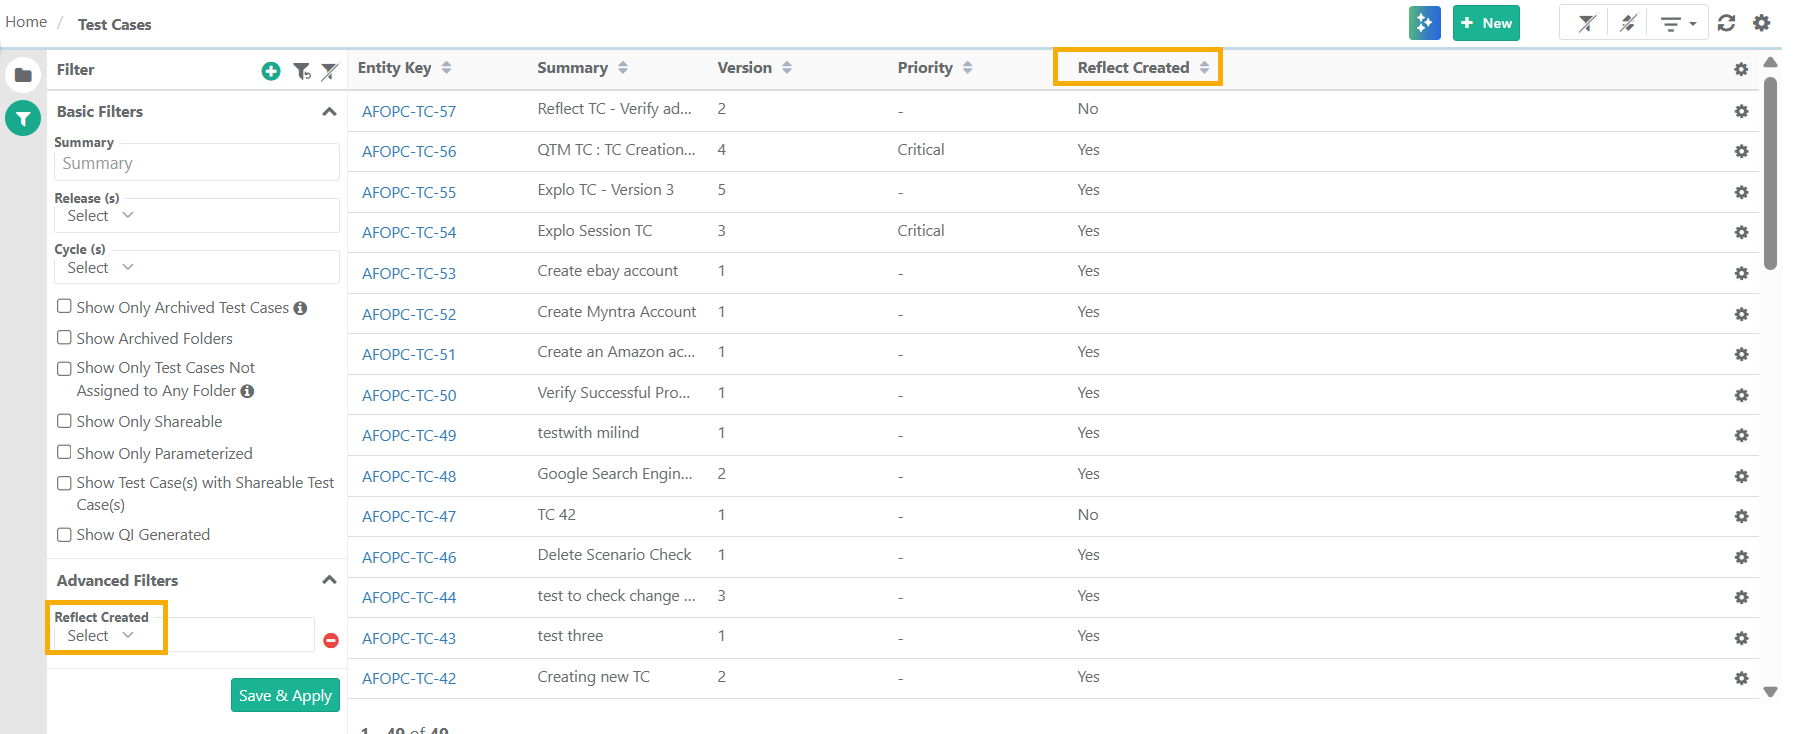Image resolution: width=1797 pixels, height=734 pixels.
Task: Enable Show Only Archived Test Cases
Action: (64, 306)
